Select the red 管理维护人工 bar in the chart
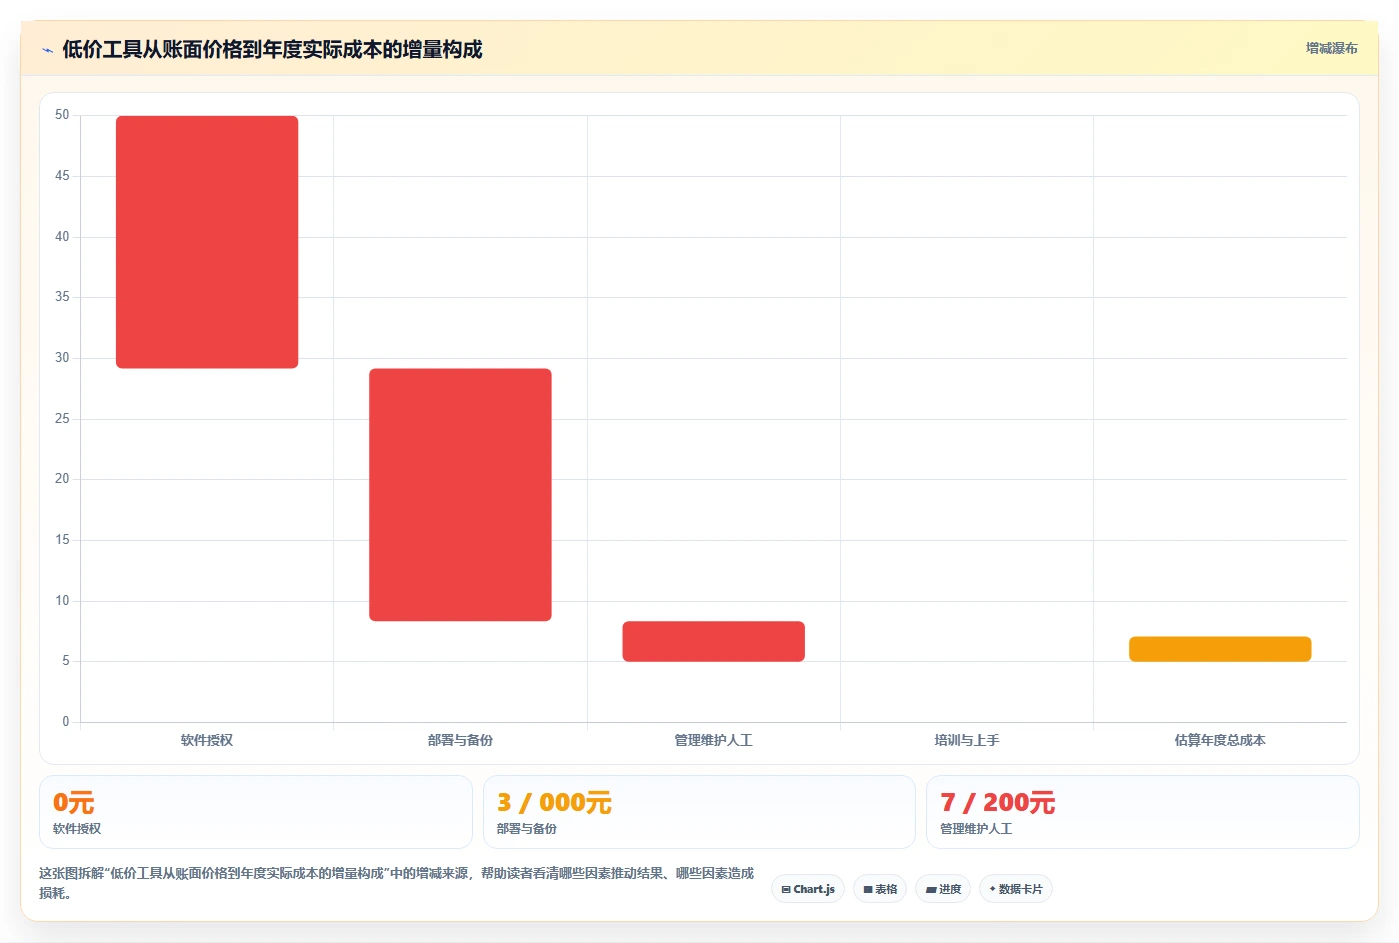1399x943 pixels. (713, 641)
